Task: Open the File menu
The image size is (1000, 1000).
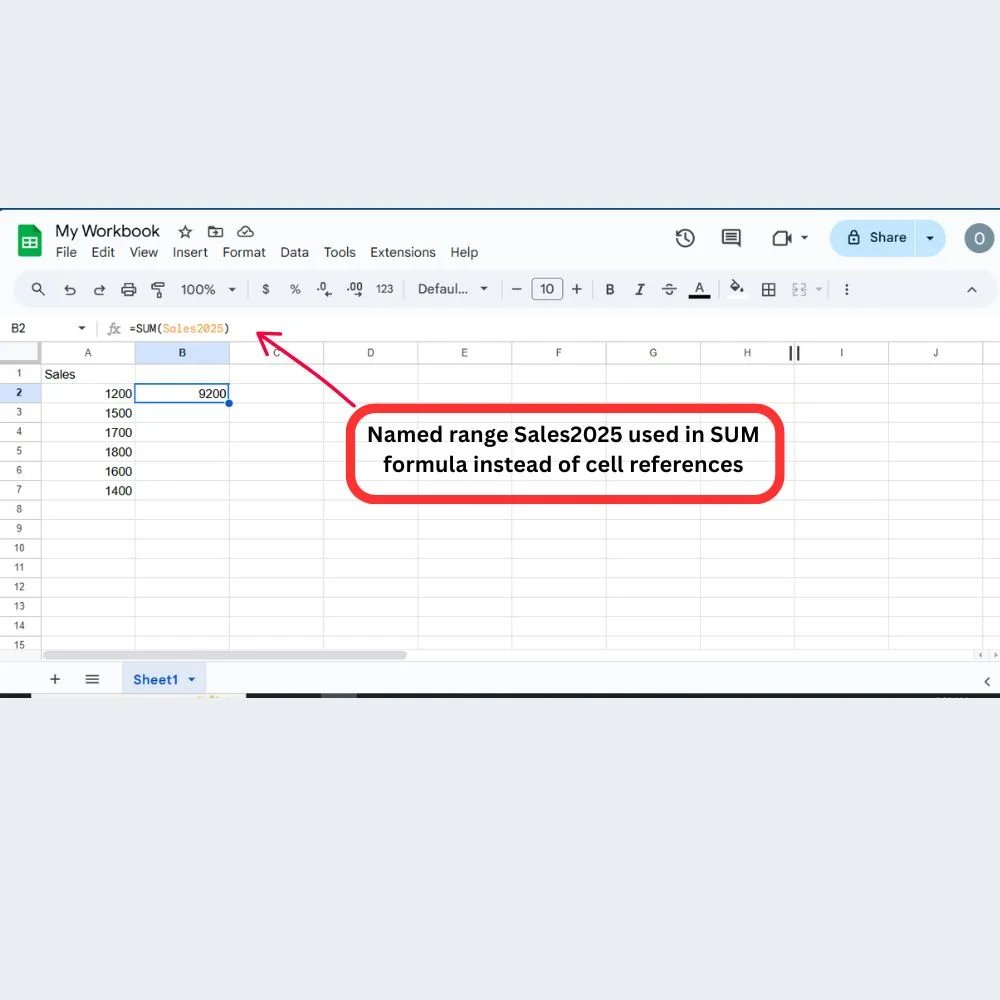Action: point(66,253)
